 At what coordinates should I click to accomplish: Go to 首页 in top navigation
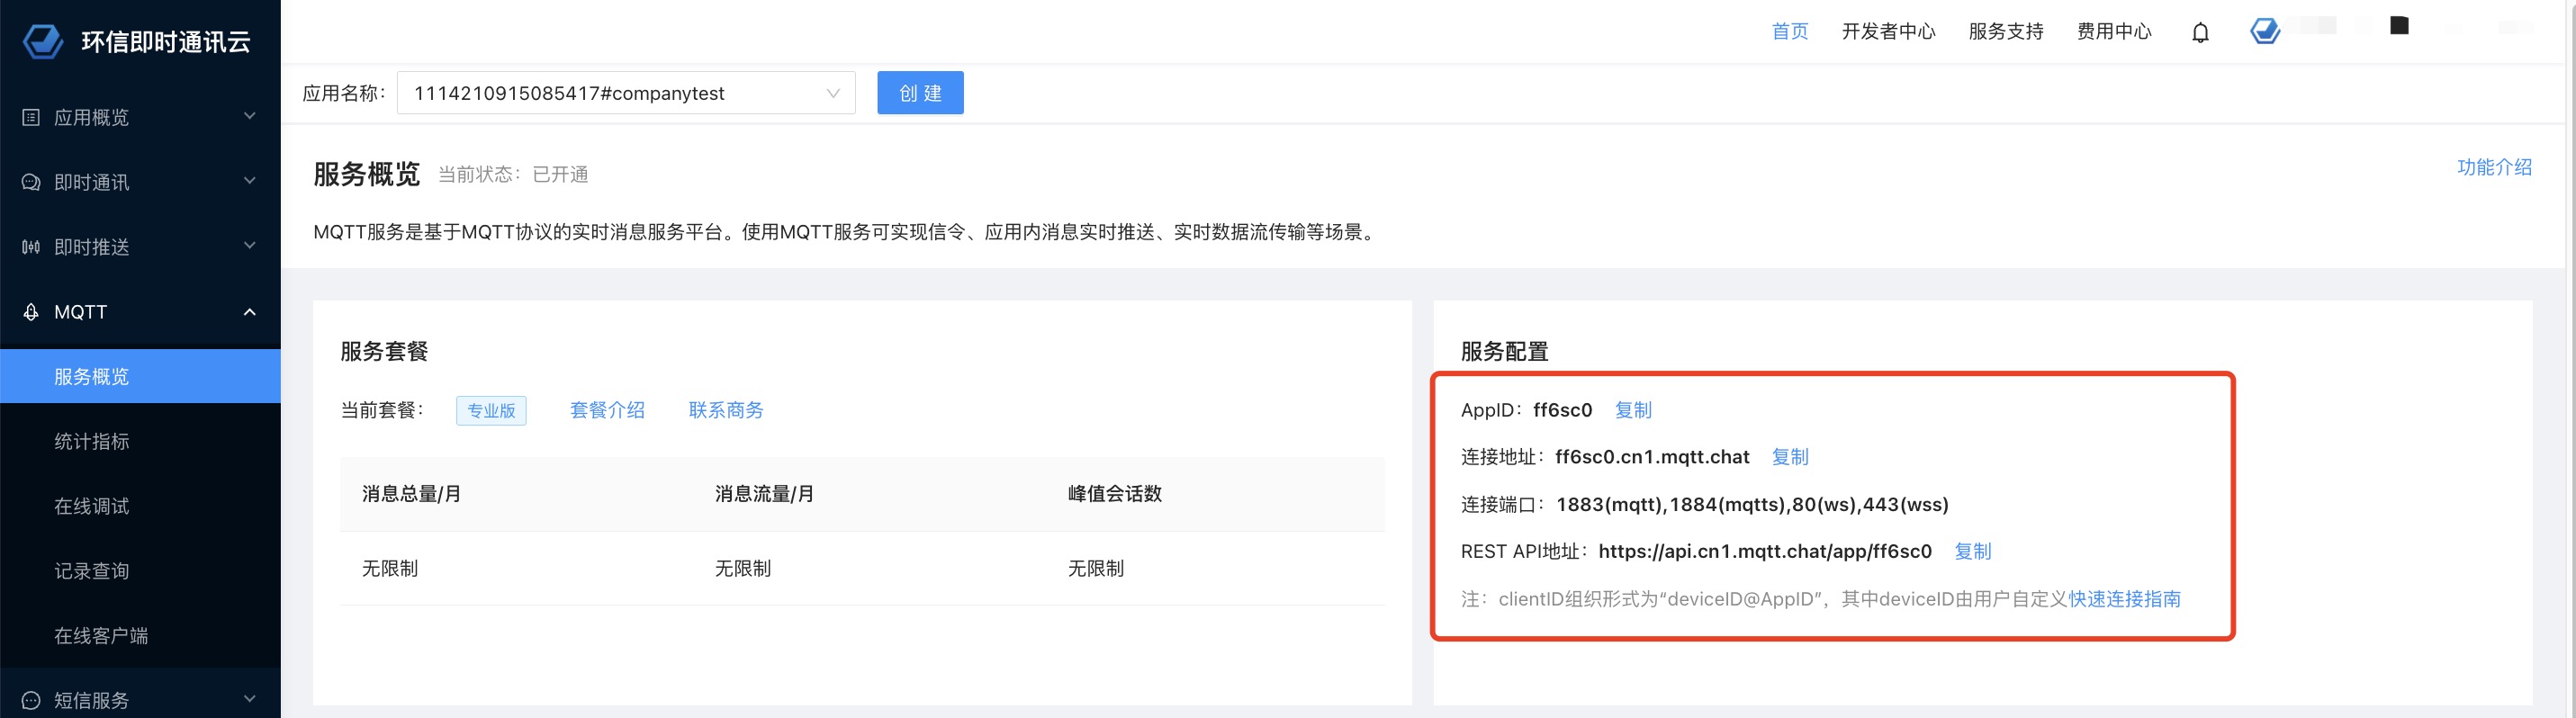1790,32
